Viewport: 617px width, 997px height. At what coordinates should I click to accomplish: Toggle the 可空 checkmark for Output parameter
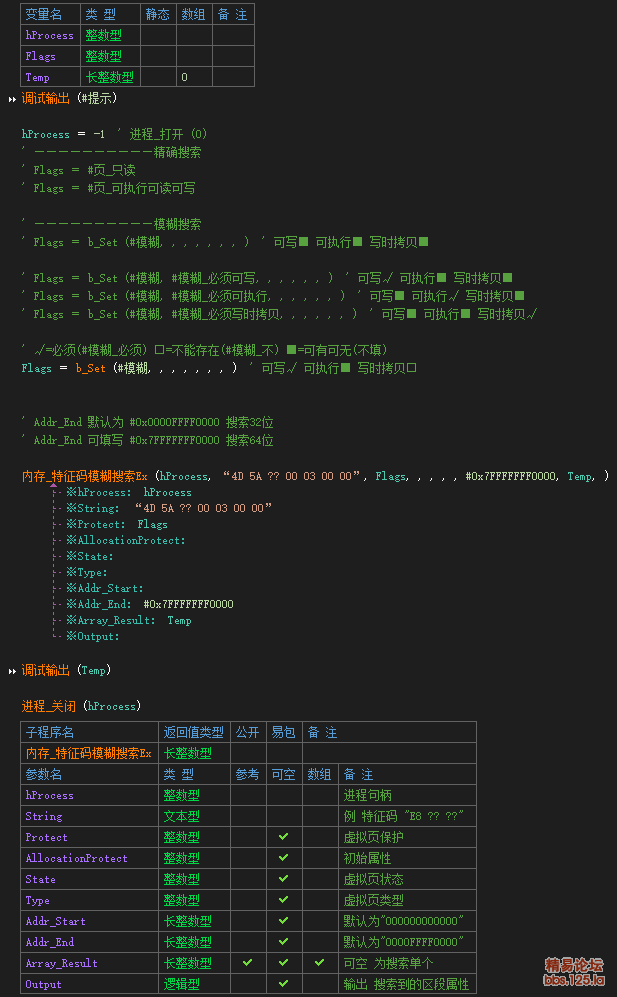[x=283, y=984]
